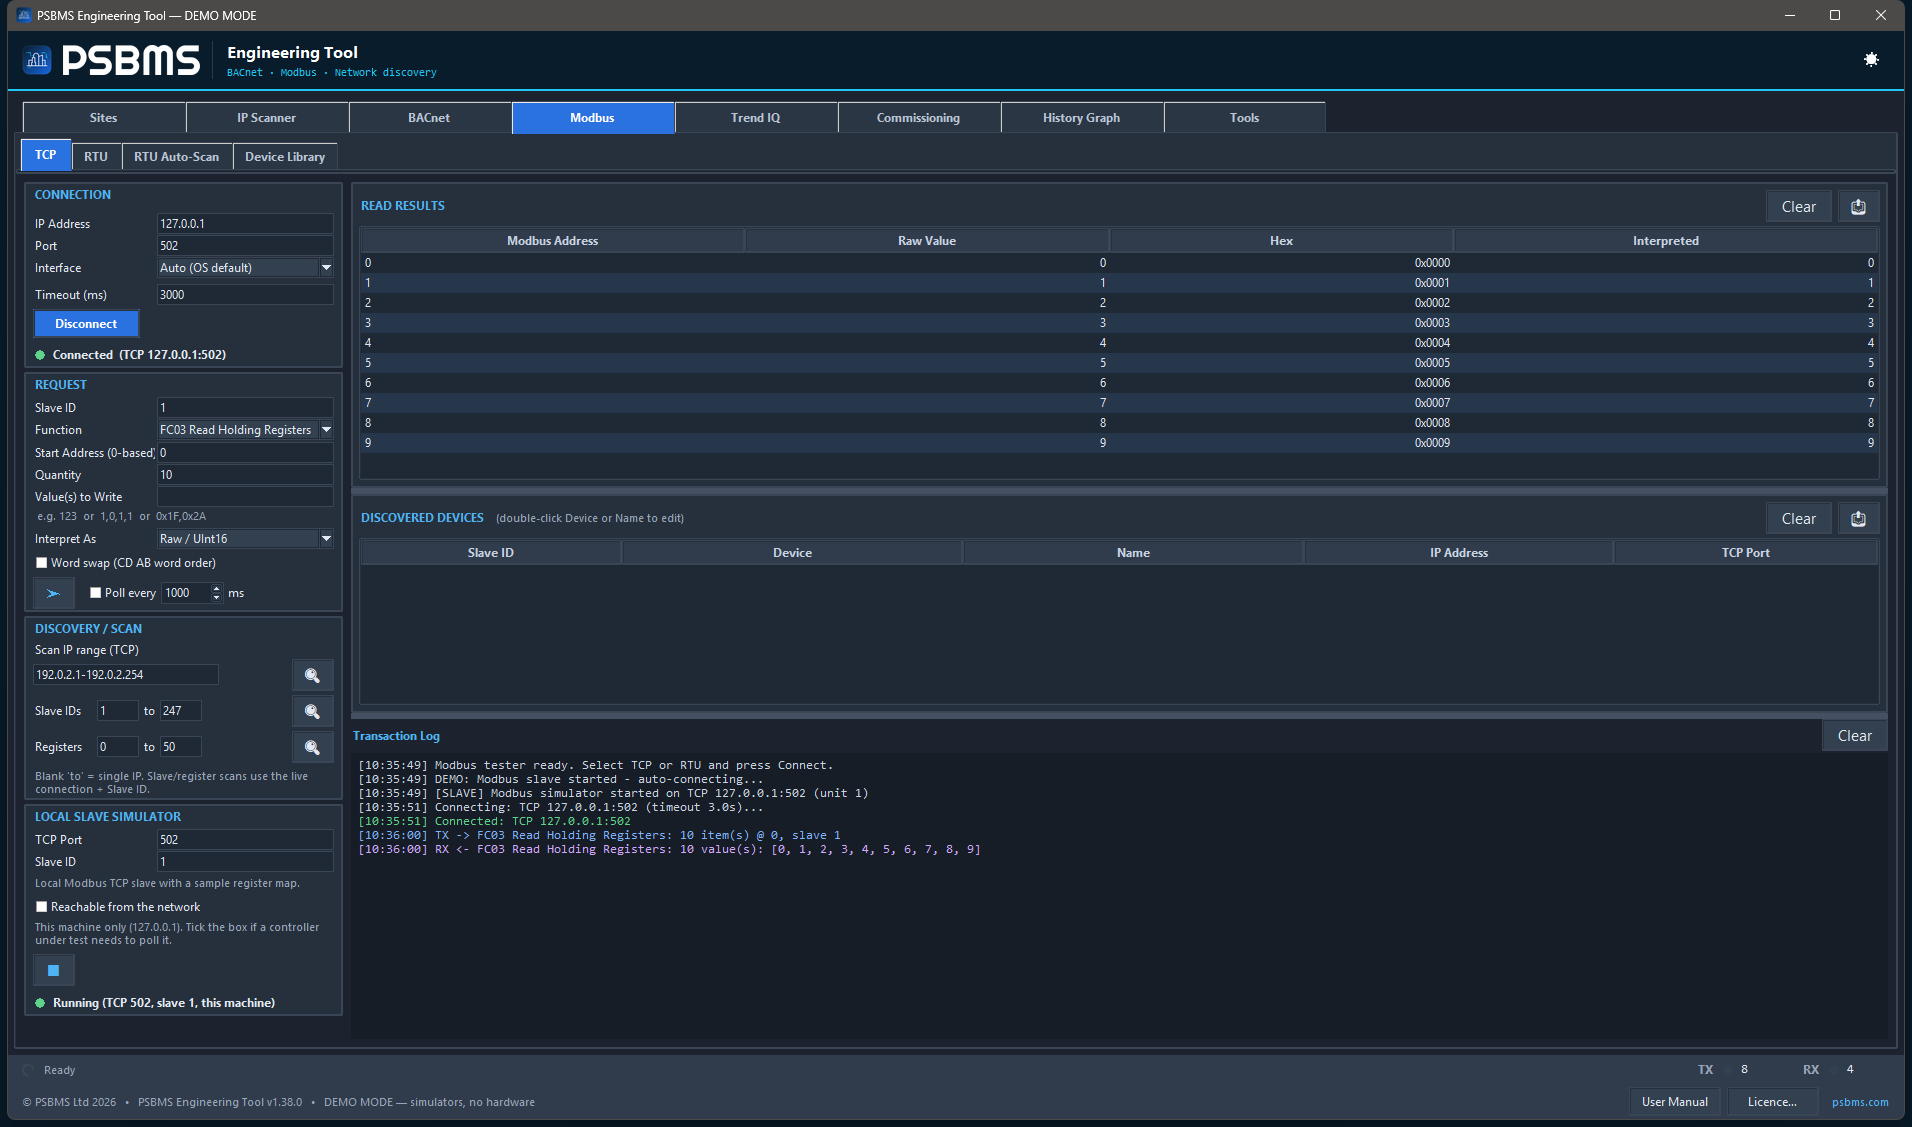Run the Registers scan magnifier
This screenshot has height=1127, width=1912.
(x=312, y=747)
